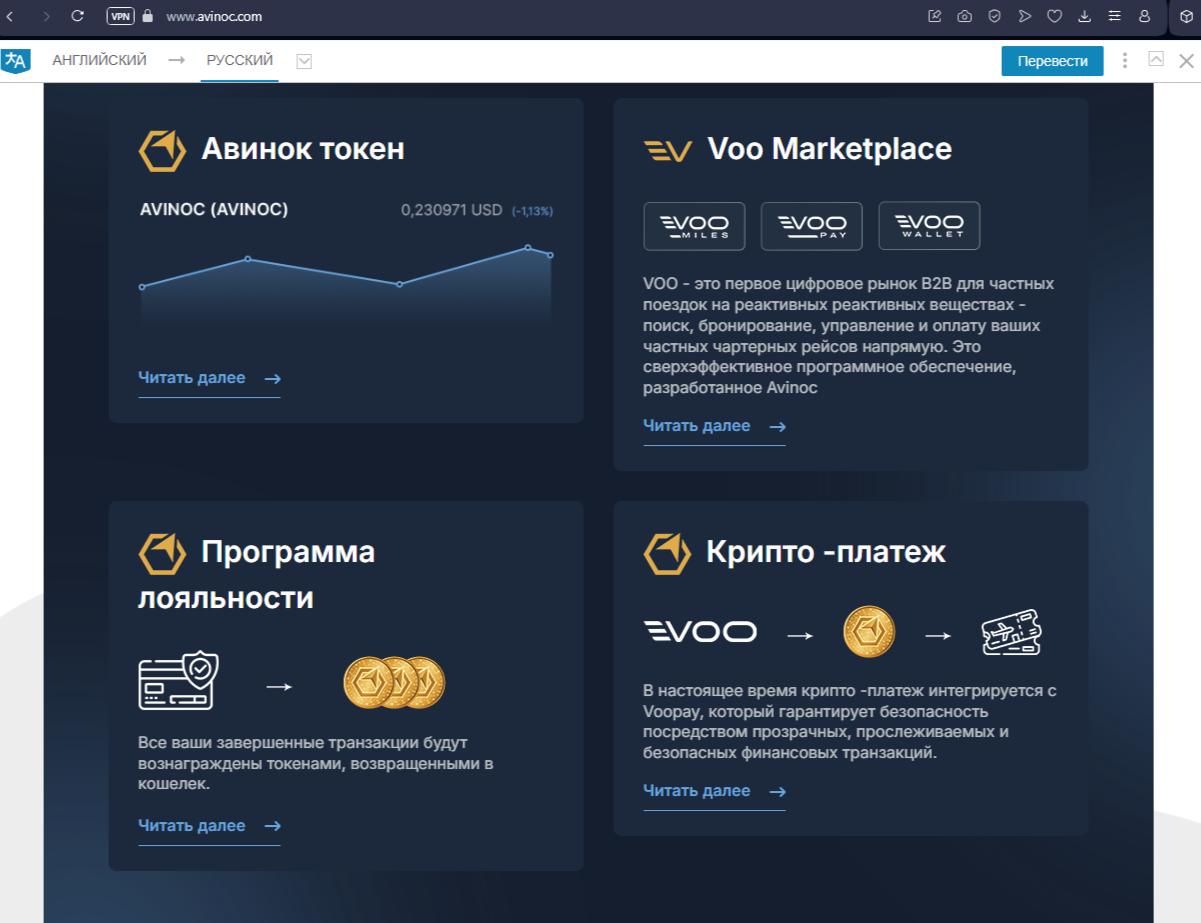
Task: Select the VOO Pay badge
Action: point(811,226)
